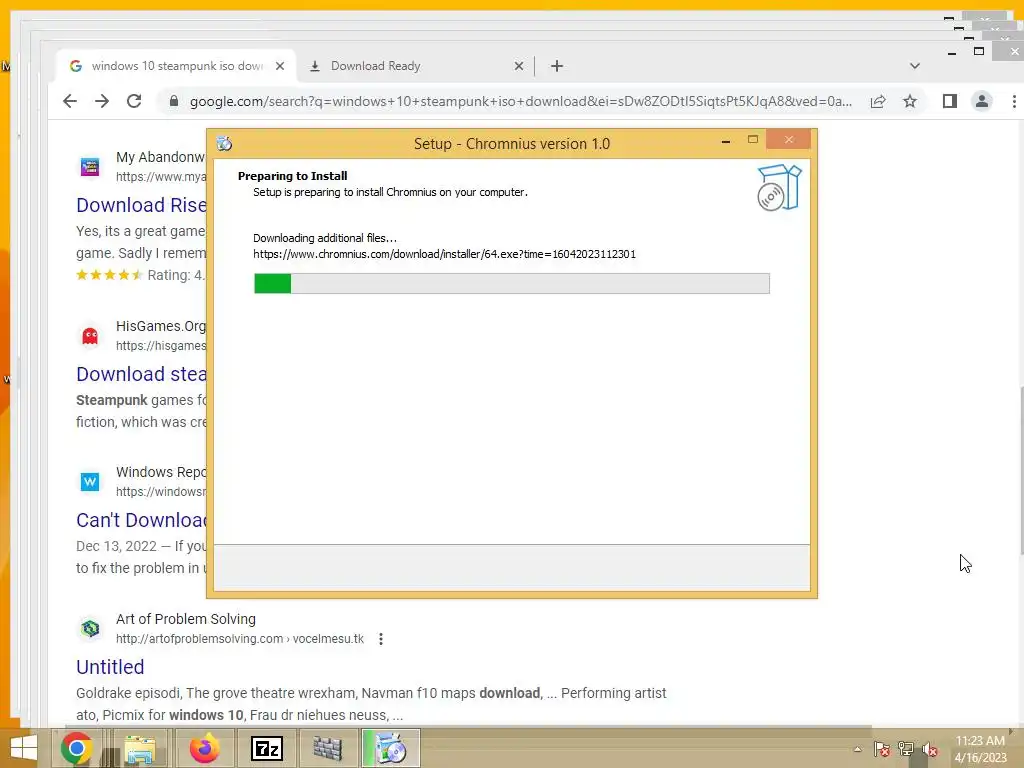This screenshot has height=768, width=1024.
Task: Click the Chrome page vertical scrollbar
Action: pyautogui.click(x=1021, y=470)
